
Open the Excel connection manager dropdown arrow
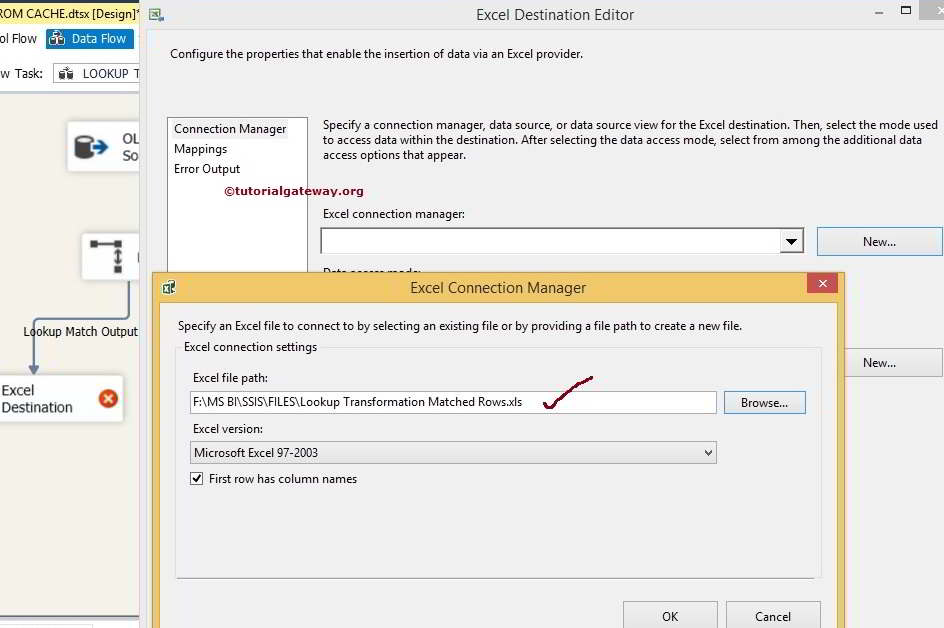click(x=792, y=241)
